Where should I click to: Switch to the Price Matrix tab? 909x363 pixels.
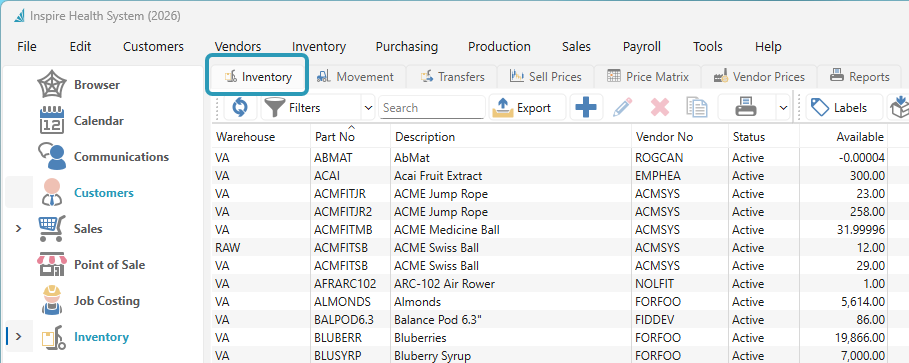pos(648,77)
